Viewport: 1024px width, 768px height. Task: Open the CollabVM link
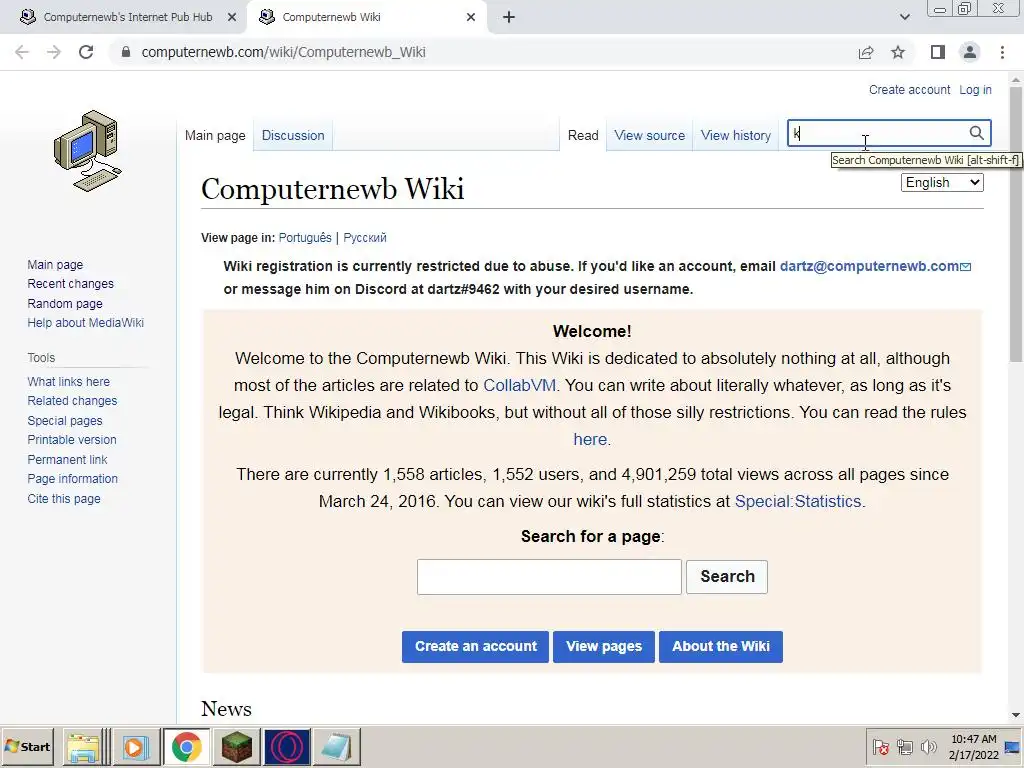[x=519, y=385]
